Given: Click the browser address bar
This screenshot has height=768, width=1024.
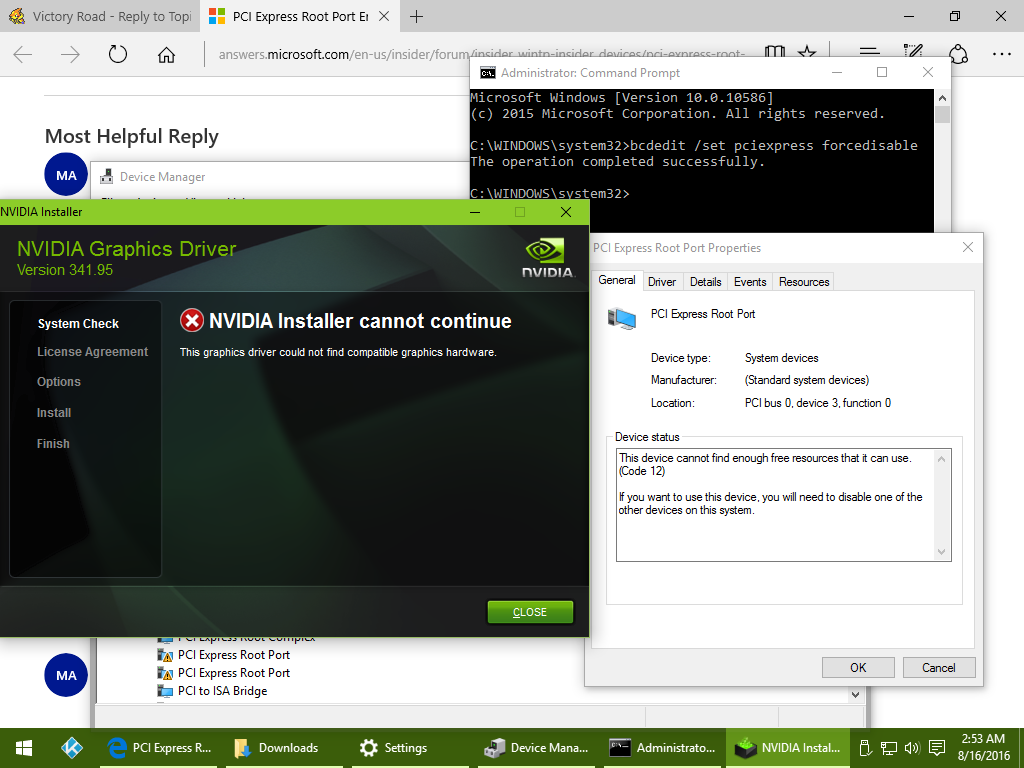Looking at the screenshot, I should click(480, 54).
